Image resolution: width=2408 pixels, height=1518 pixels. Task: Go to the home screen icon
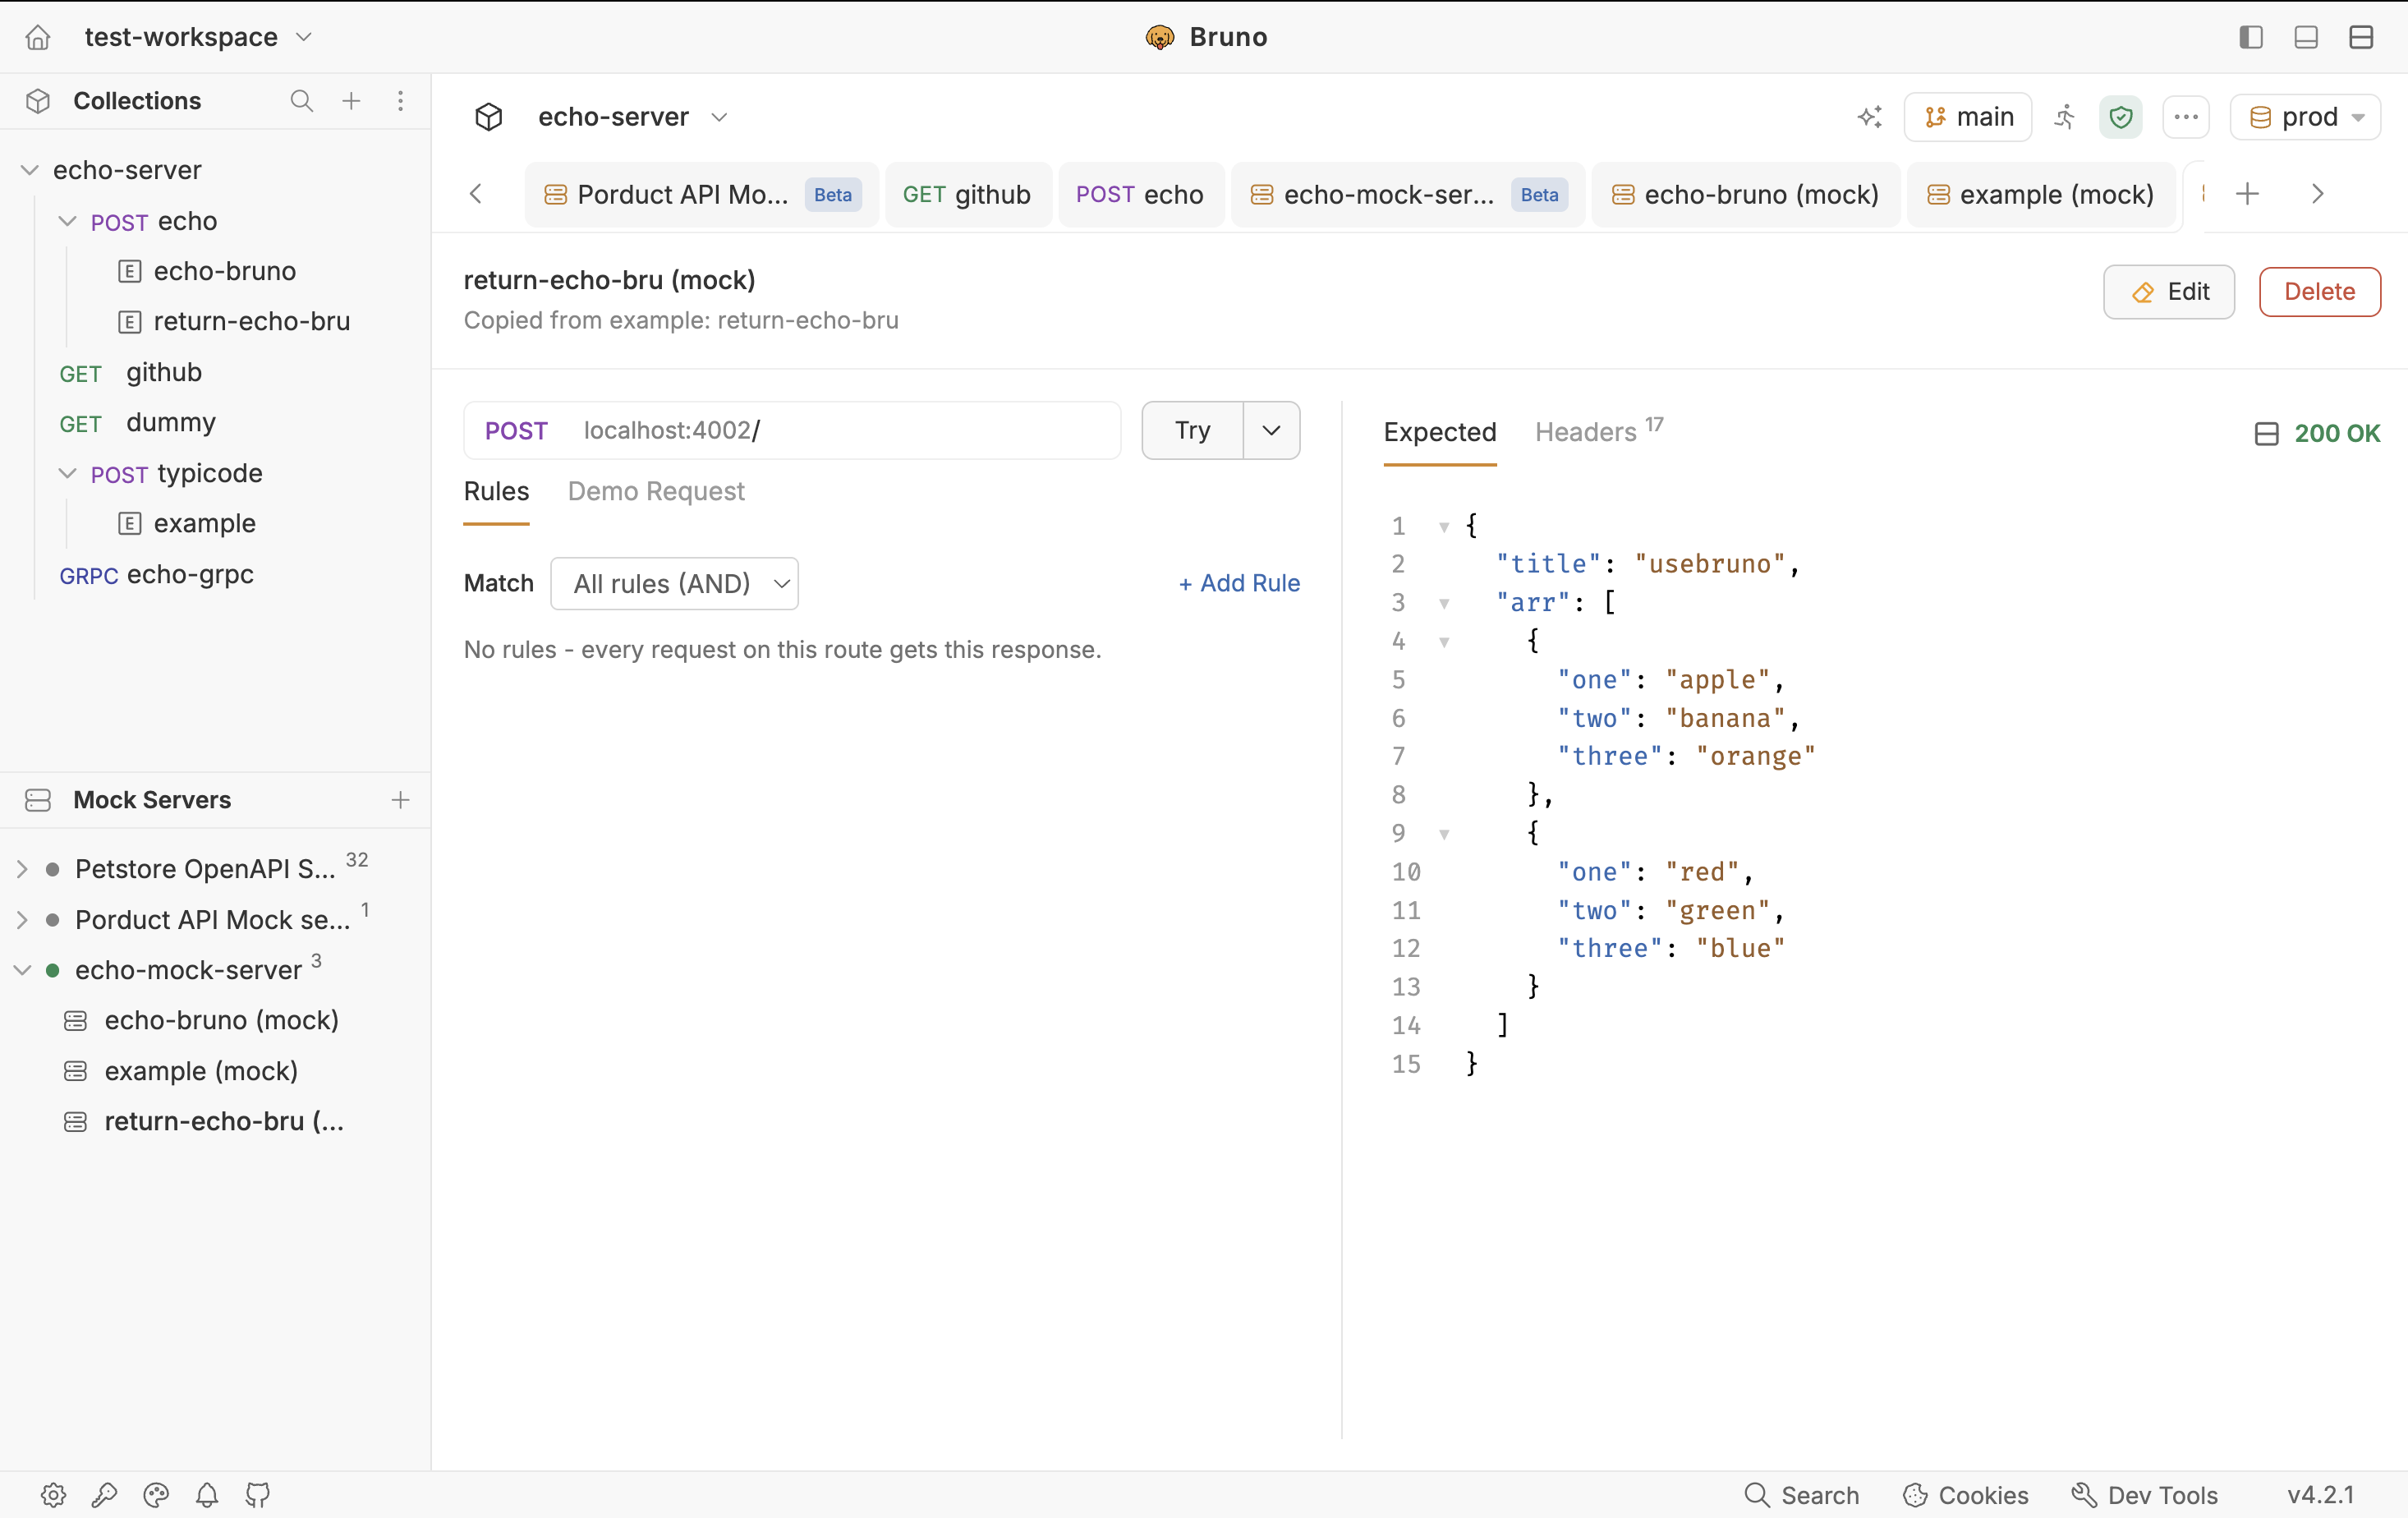pyautogui.click(x=38, y=37)
